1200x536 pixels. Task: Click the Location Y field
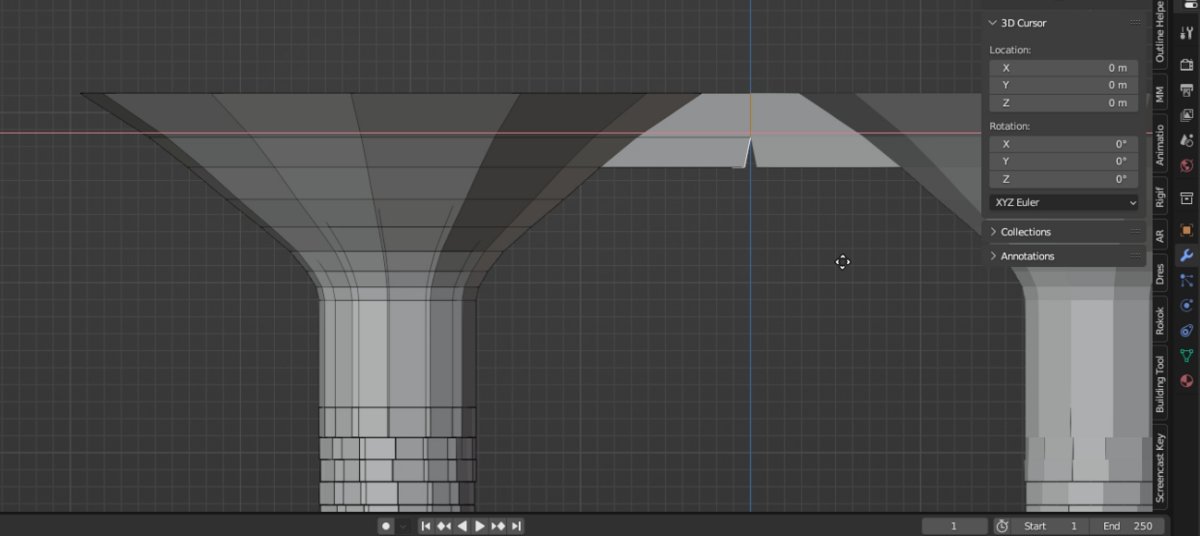coord(1064,85)
